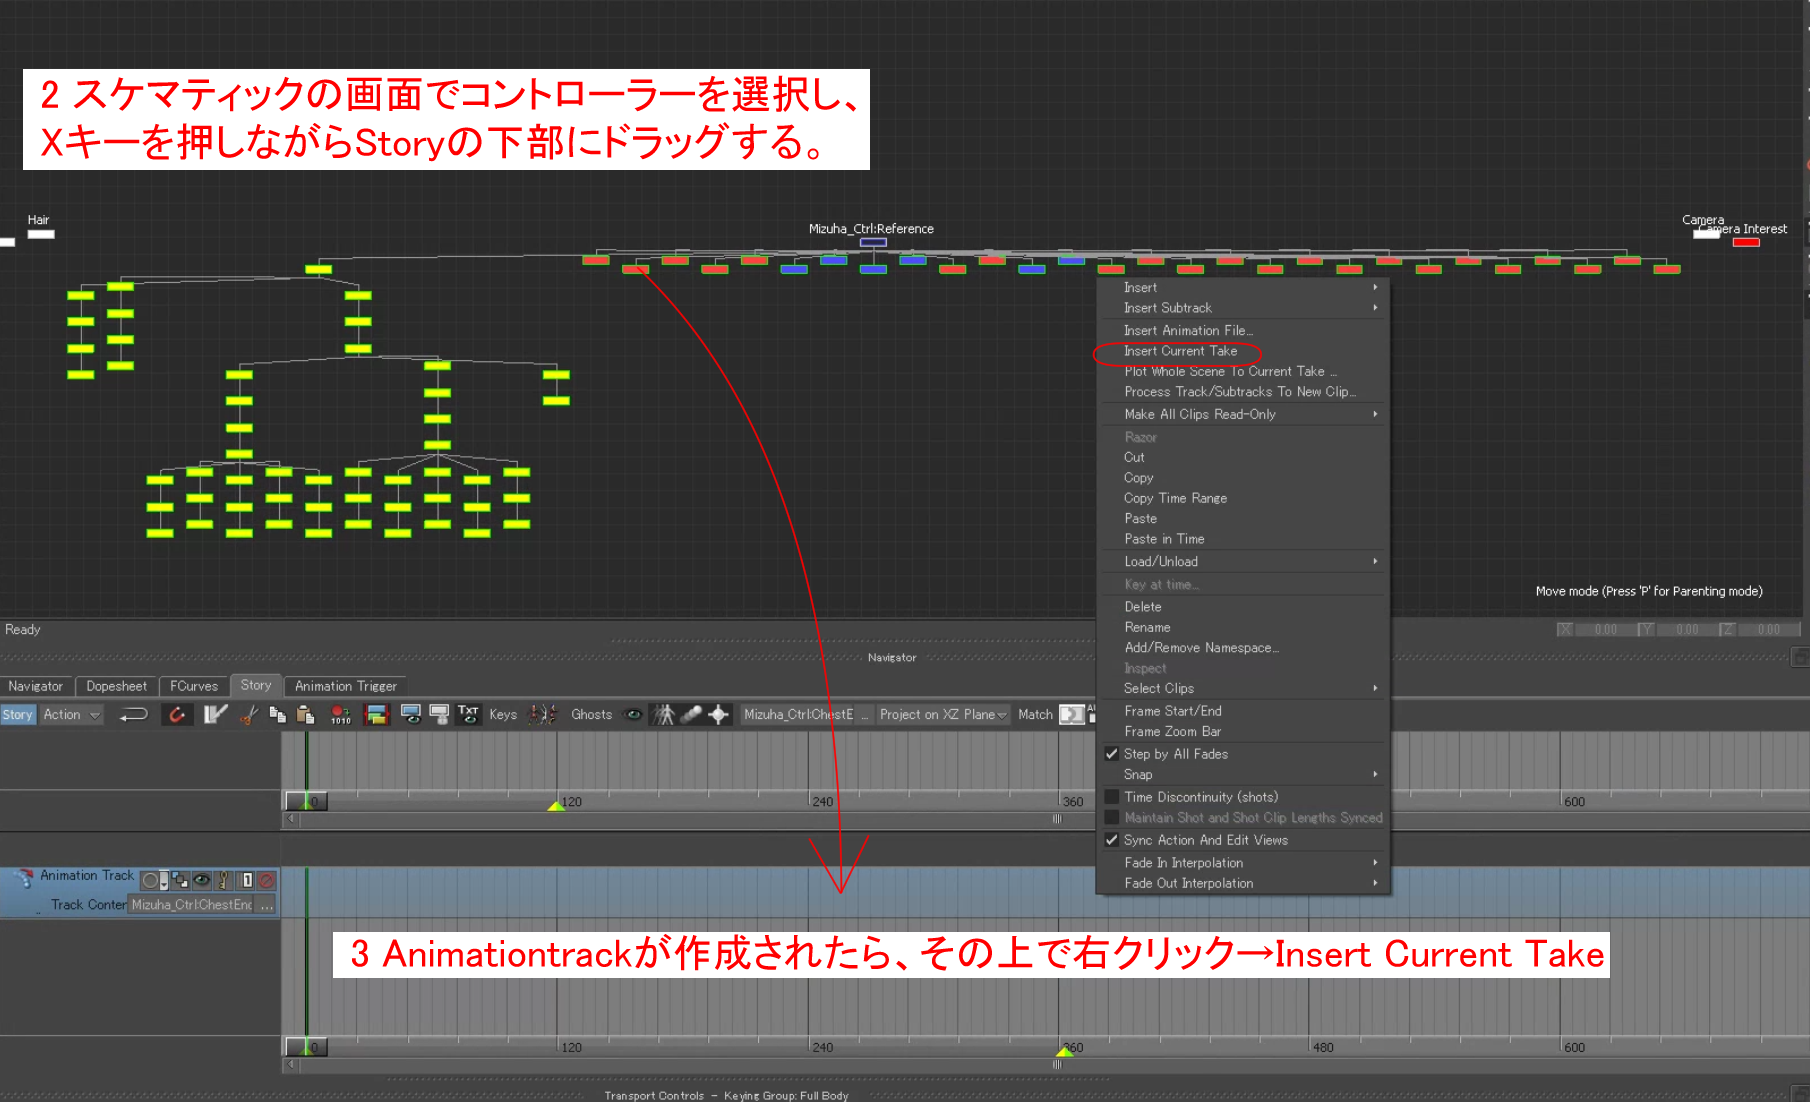Click the character skeleton icon in the toolbar
This screenshot has height=1102, width=1810.
click(663, 714)
